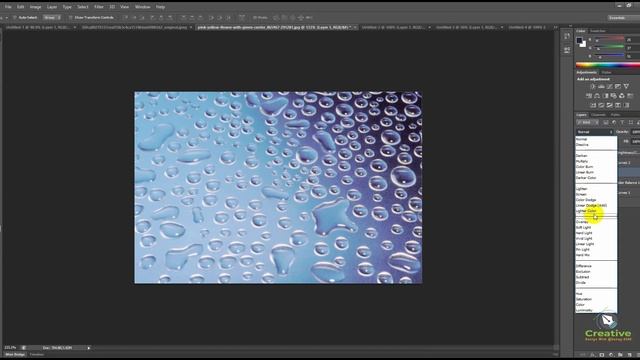
Task: Click the water drops image canvas
Action: pyautogui.click(x=278, y=187)
